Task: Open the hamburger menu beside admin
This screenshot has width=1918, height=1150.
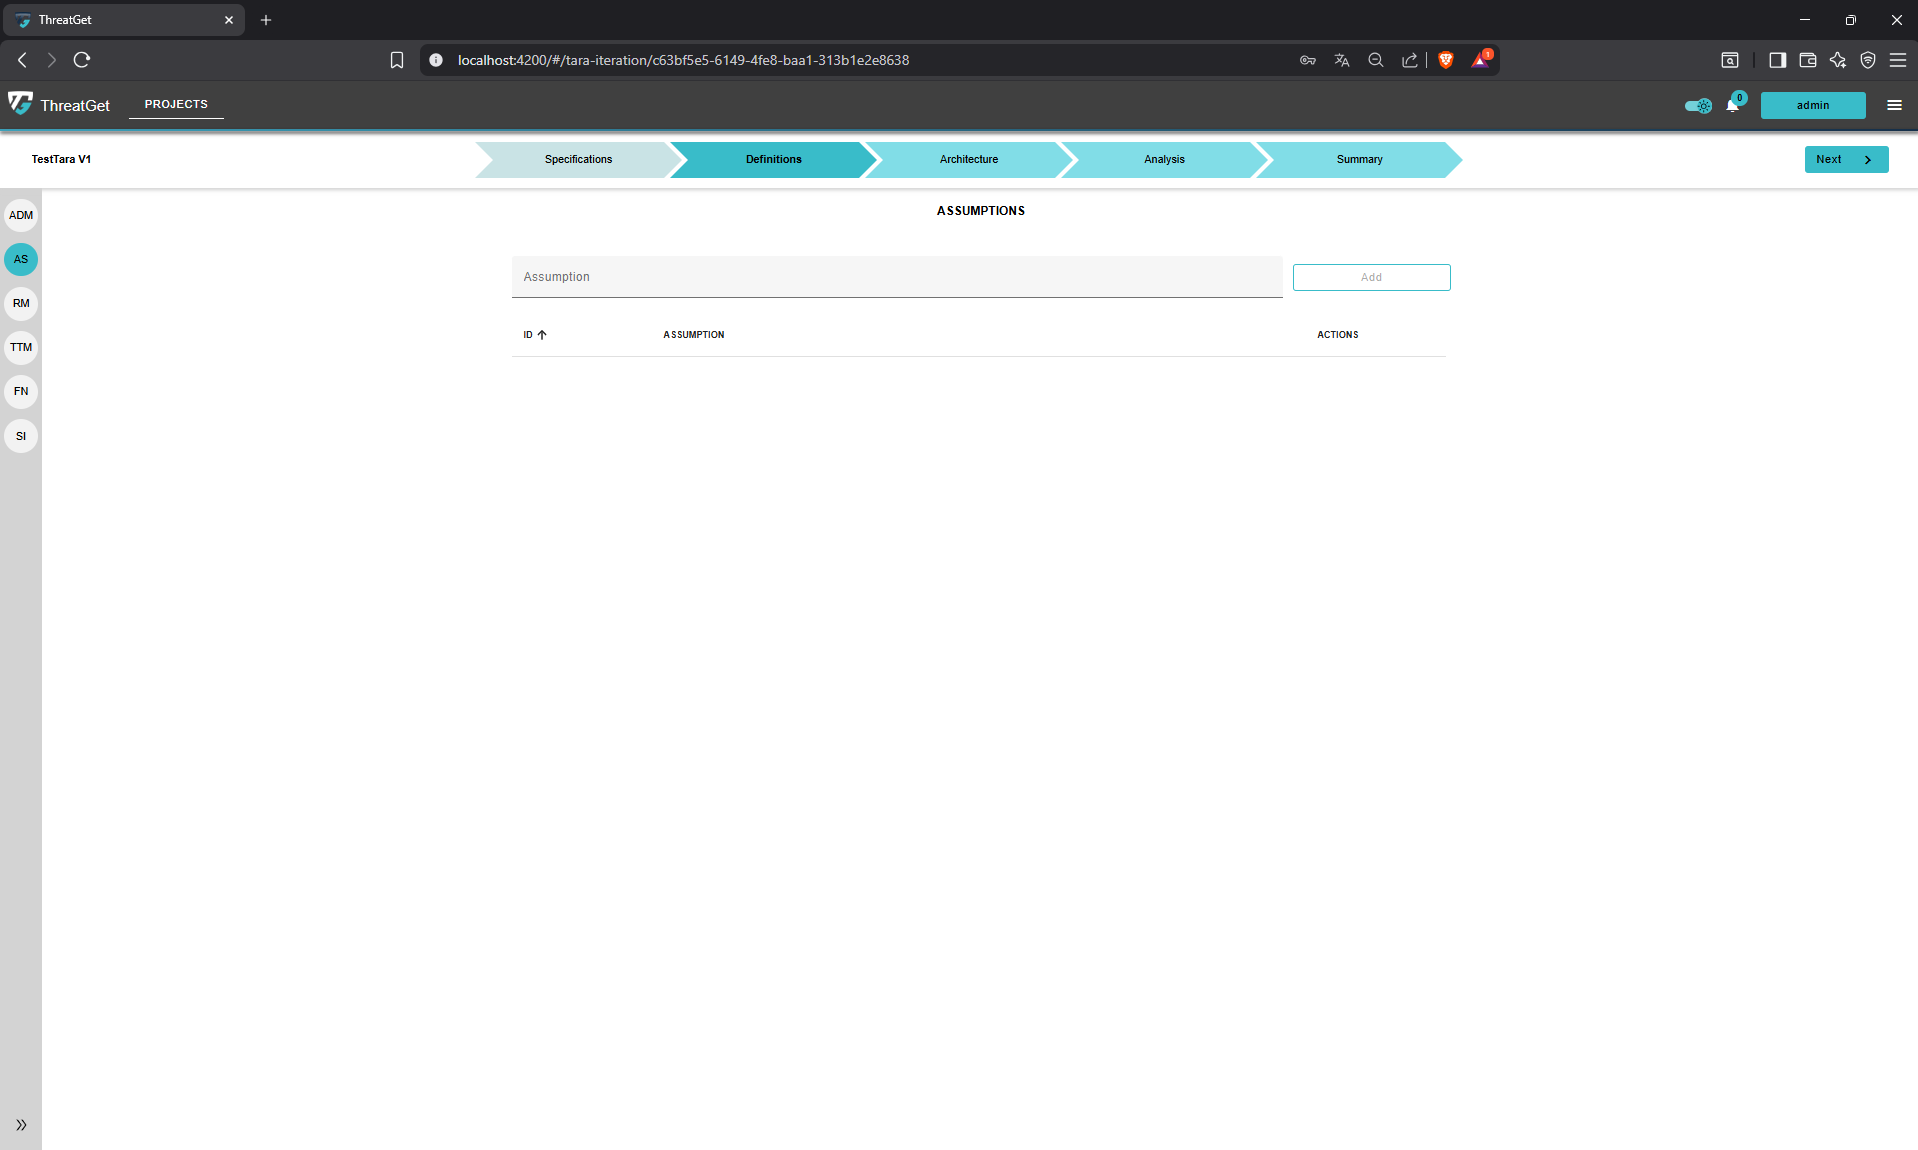Action: (1894, 105)
